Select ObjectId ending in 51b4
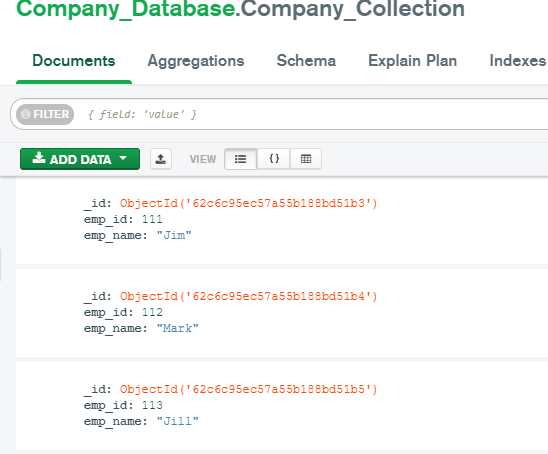Screen dimensions: 548x454 [249, 296]
